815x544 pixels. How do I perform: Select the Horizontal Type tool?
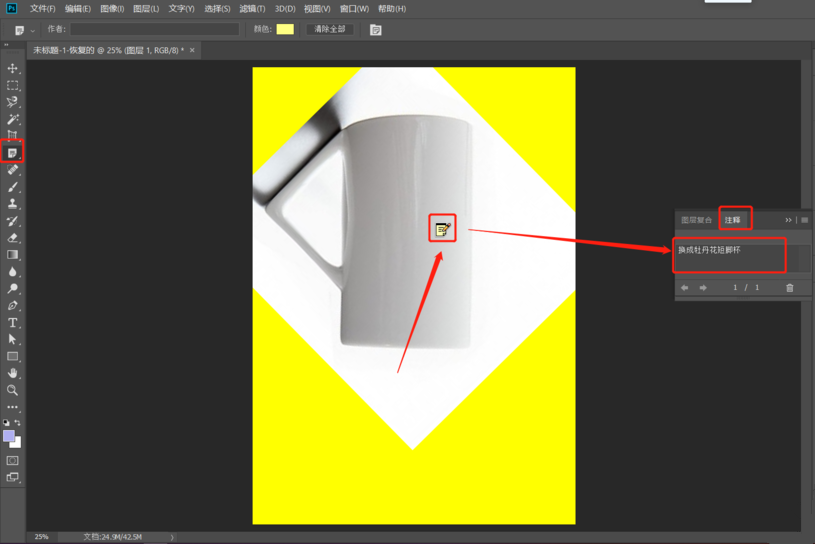point(13,323)
